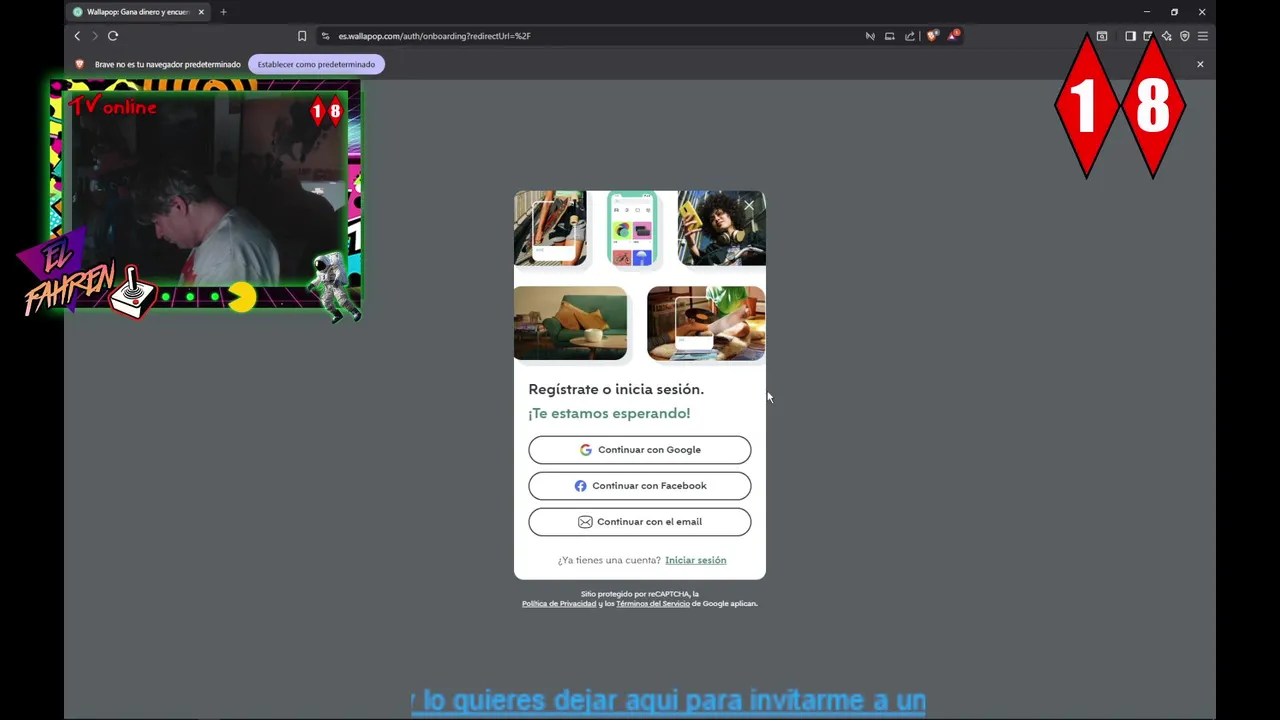Image resolution: width=1280 pixels, height=720 pixels.
Task: Reload the Wallapop page
Action: pos(113,36)
